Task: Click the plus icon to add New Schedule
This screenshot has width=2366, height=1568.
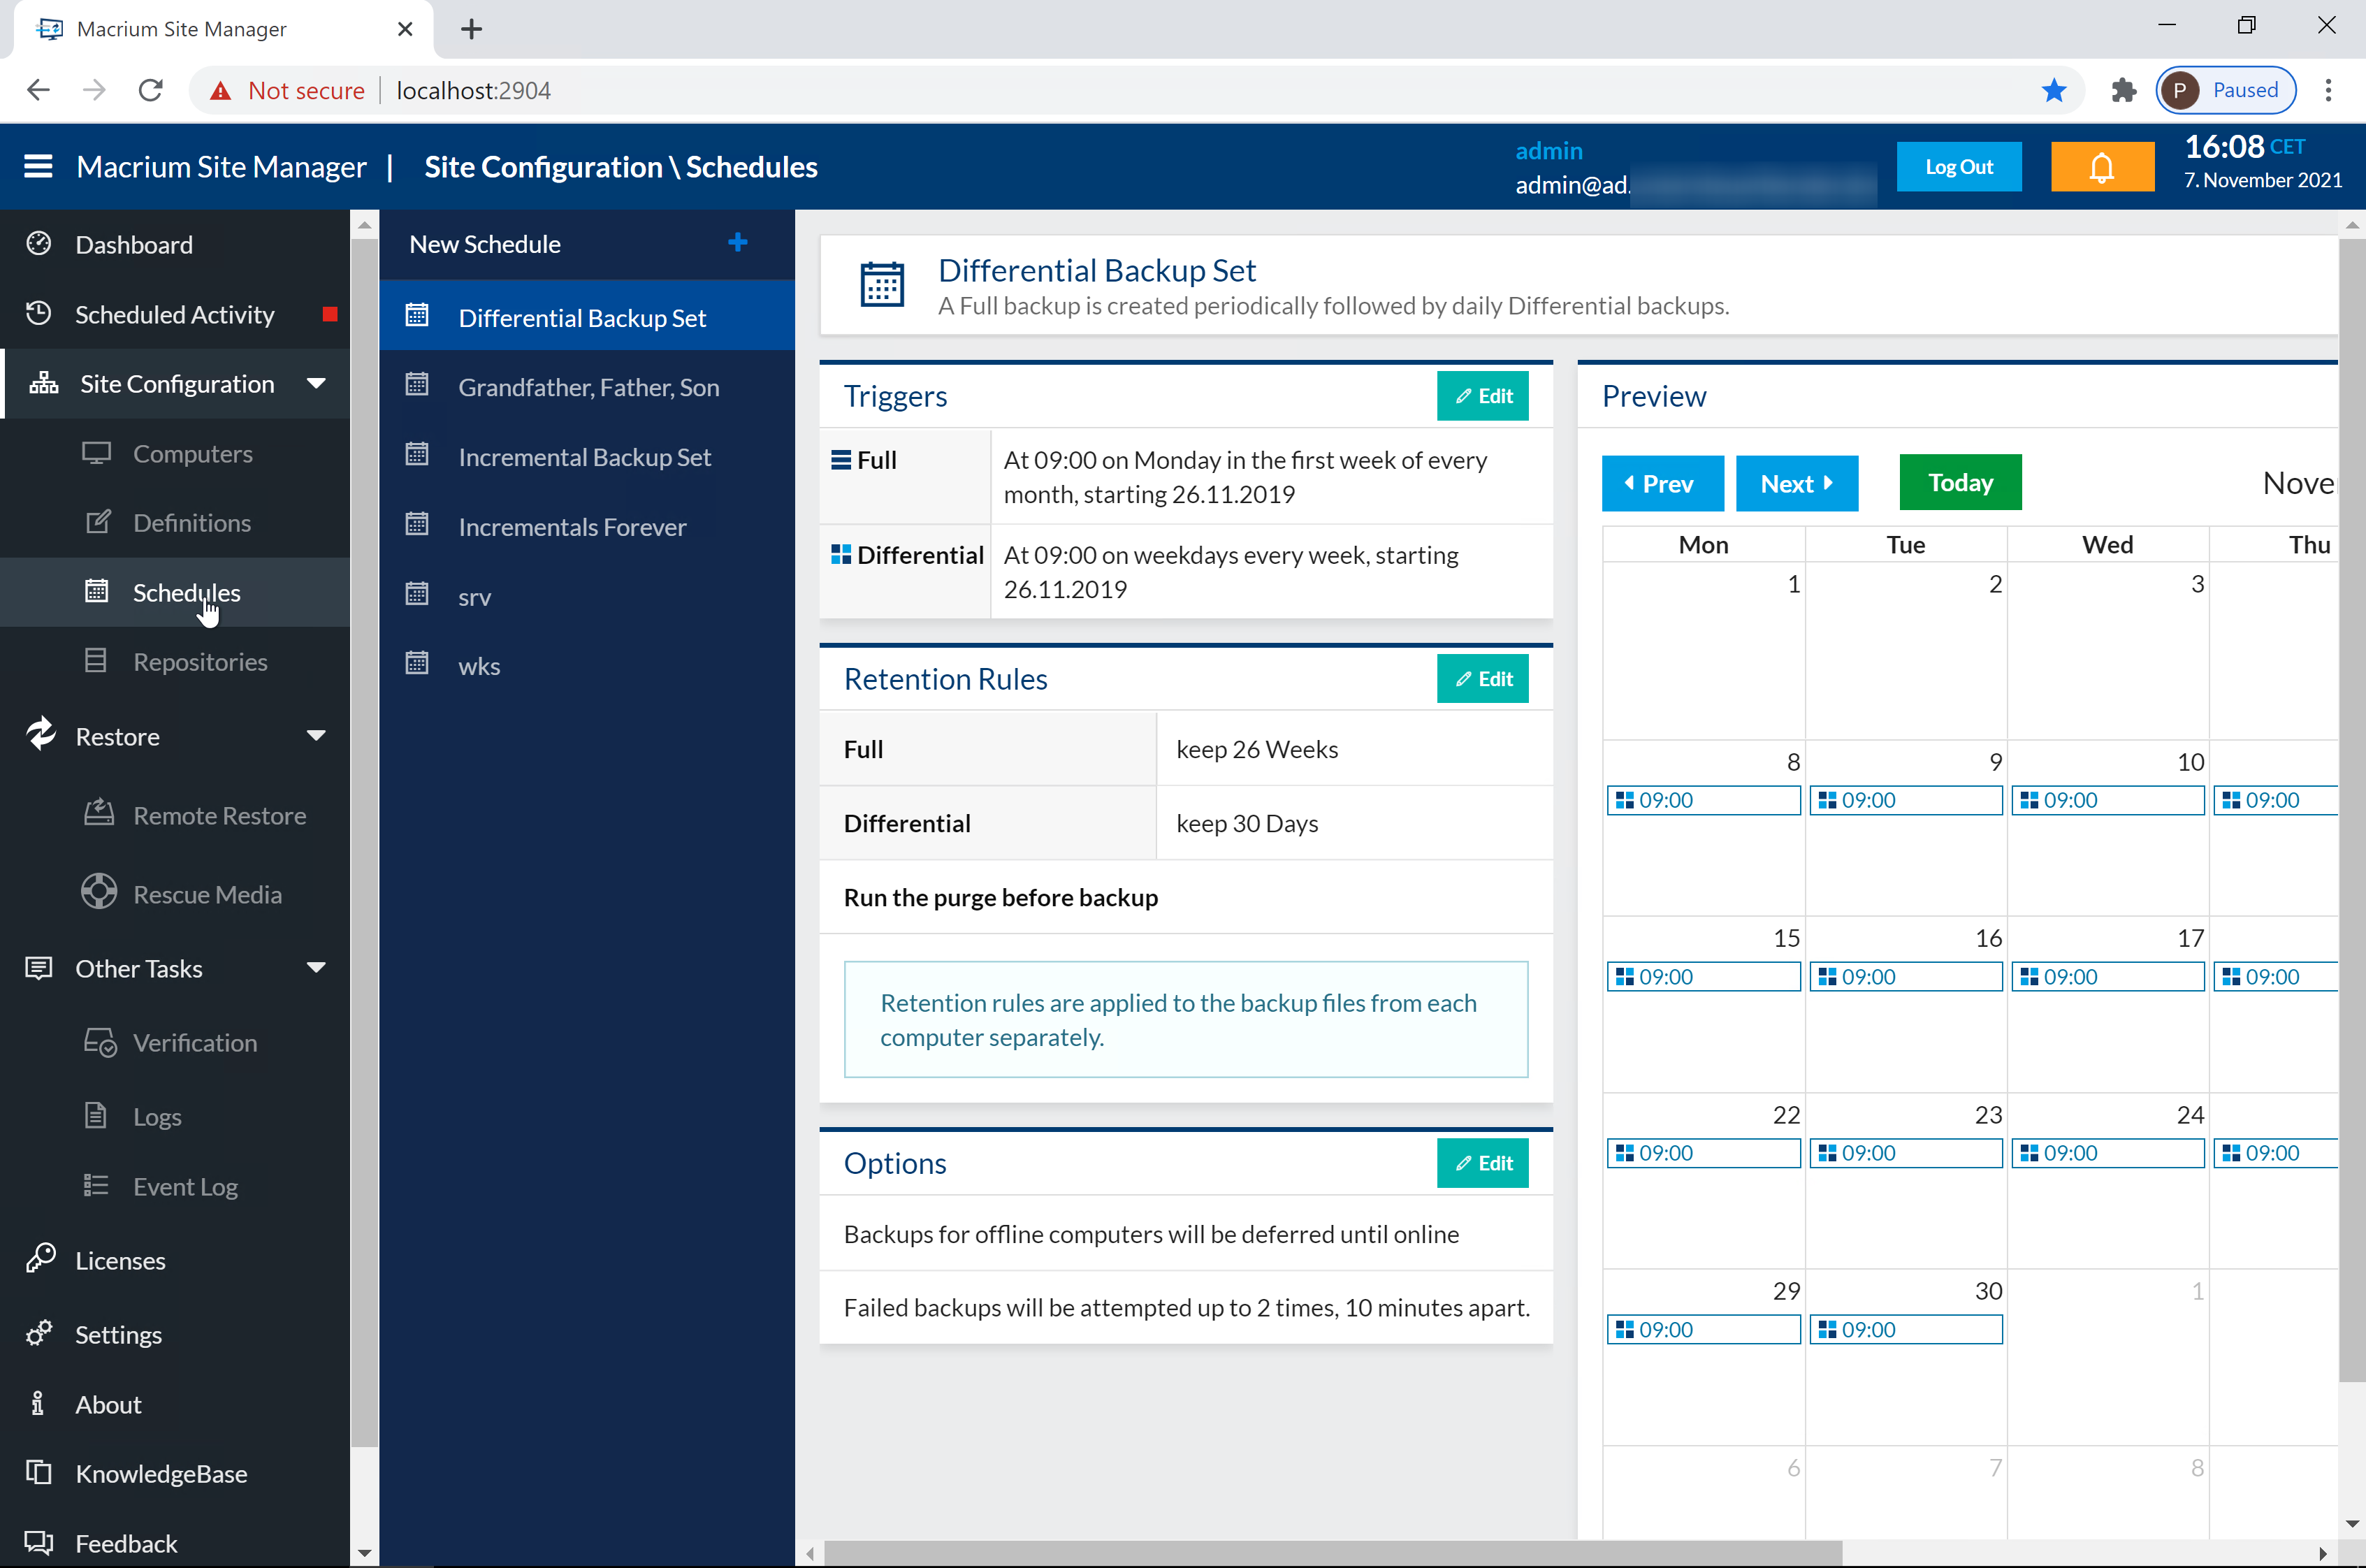Action: click(737, 243)
